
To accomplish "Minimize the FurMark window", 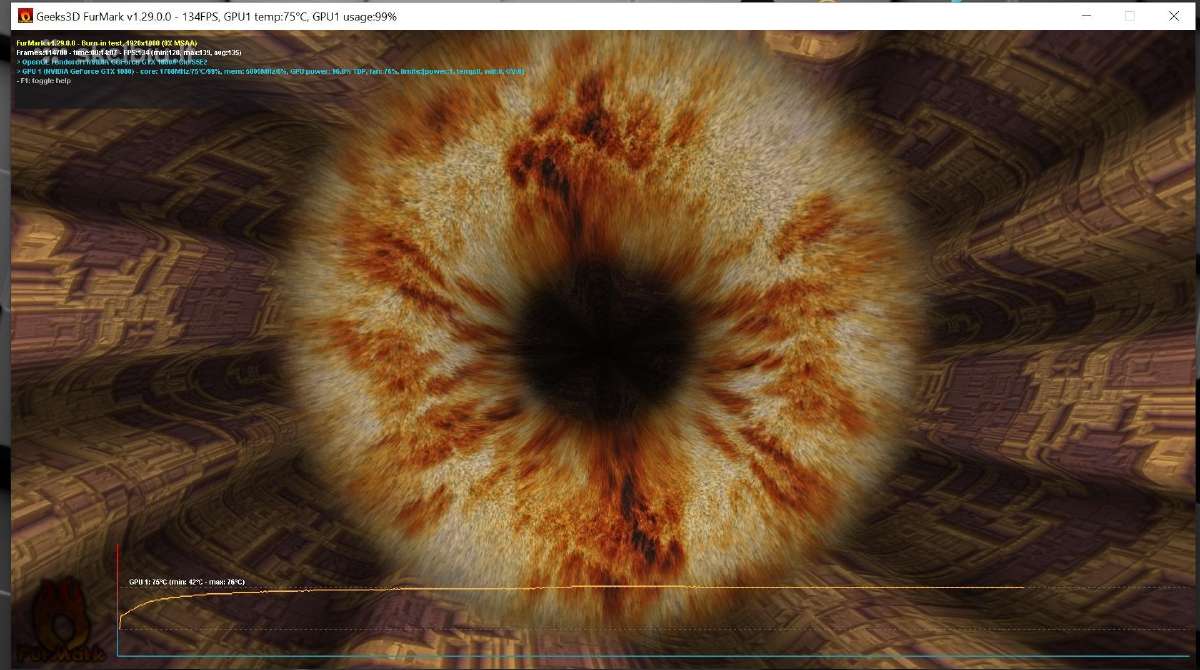I will 1086,16.
